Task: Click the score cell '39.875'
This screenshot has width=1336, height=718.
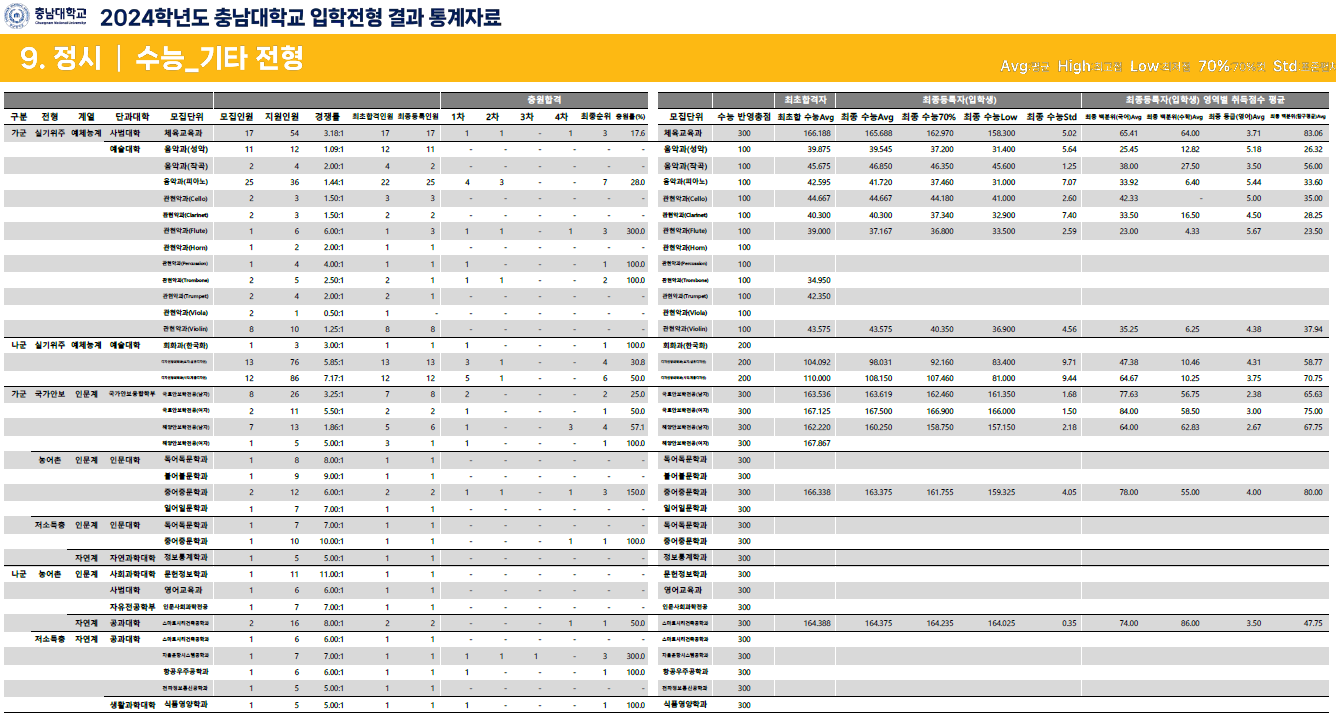Action: [x=820, y=148]
